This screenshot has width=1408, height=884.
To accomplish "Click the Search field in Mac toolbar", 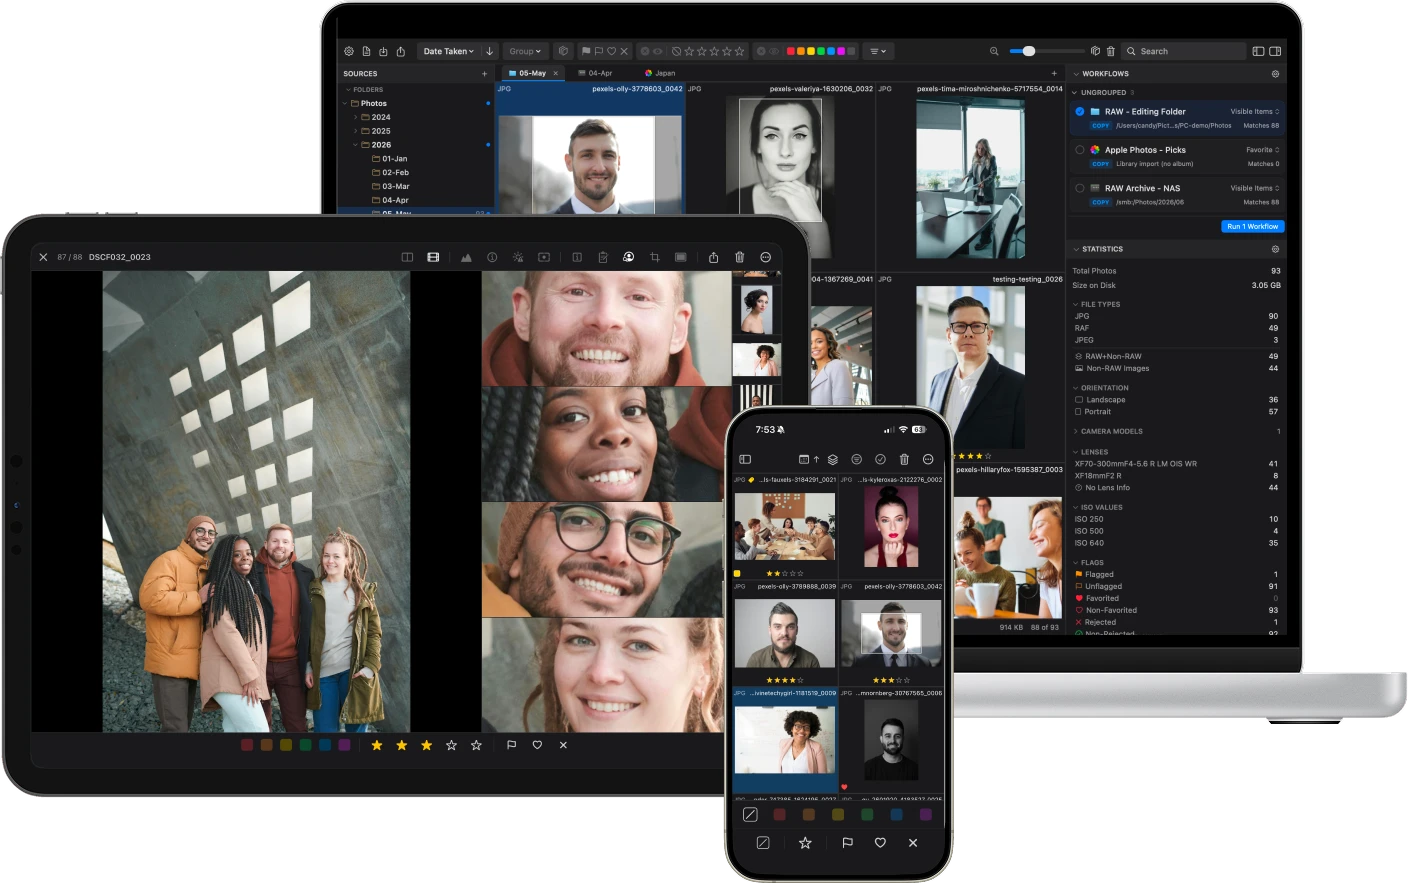I will tap(1184, 51).
